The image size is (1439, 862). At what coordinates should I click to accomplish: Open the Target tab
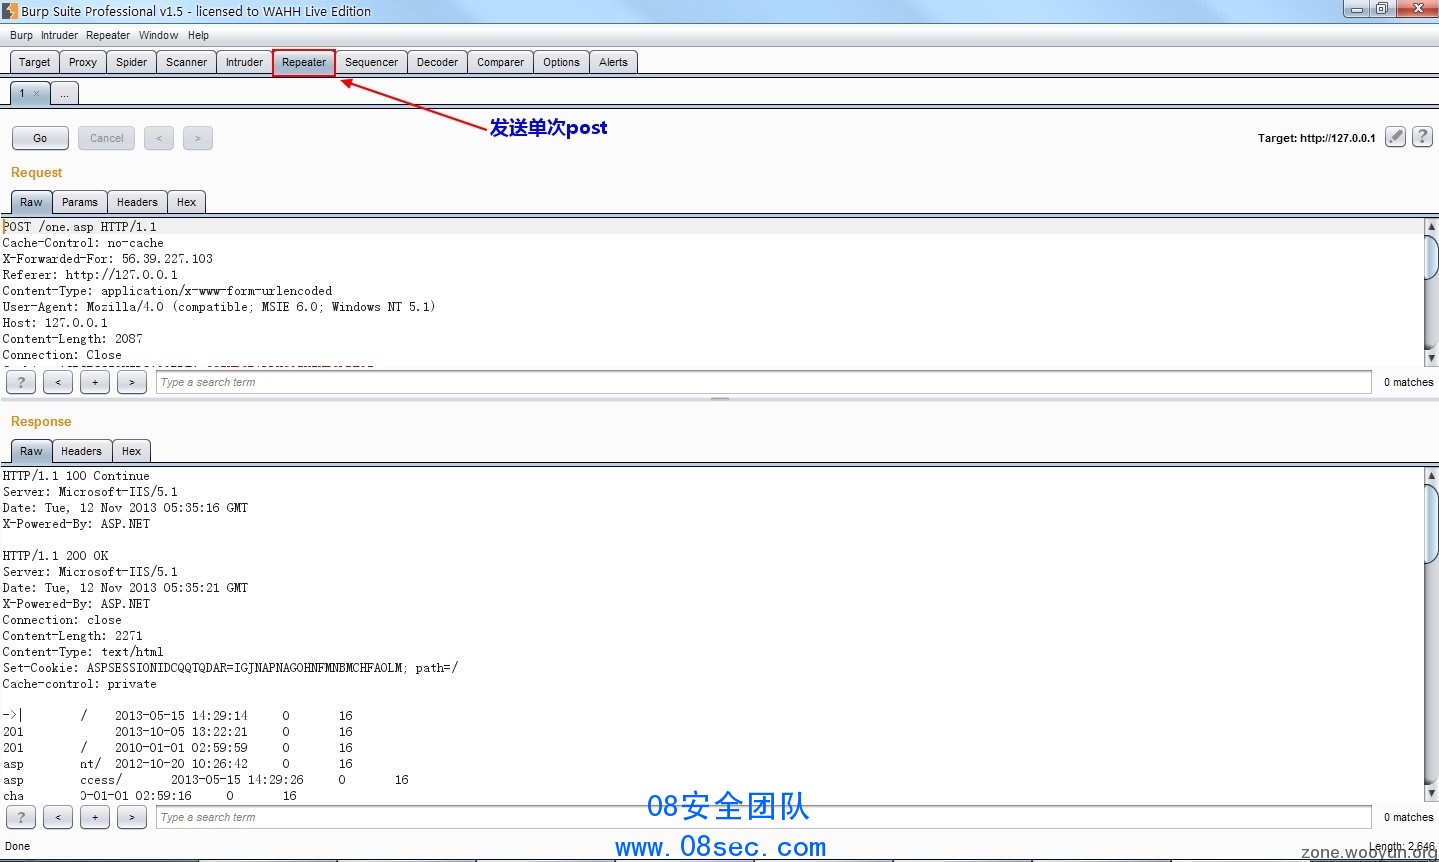coord(35,62)
